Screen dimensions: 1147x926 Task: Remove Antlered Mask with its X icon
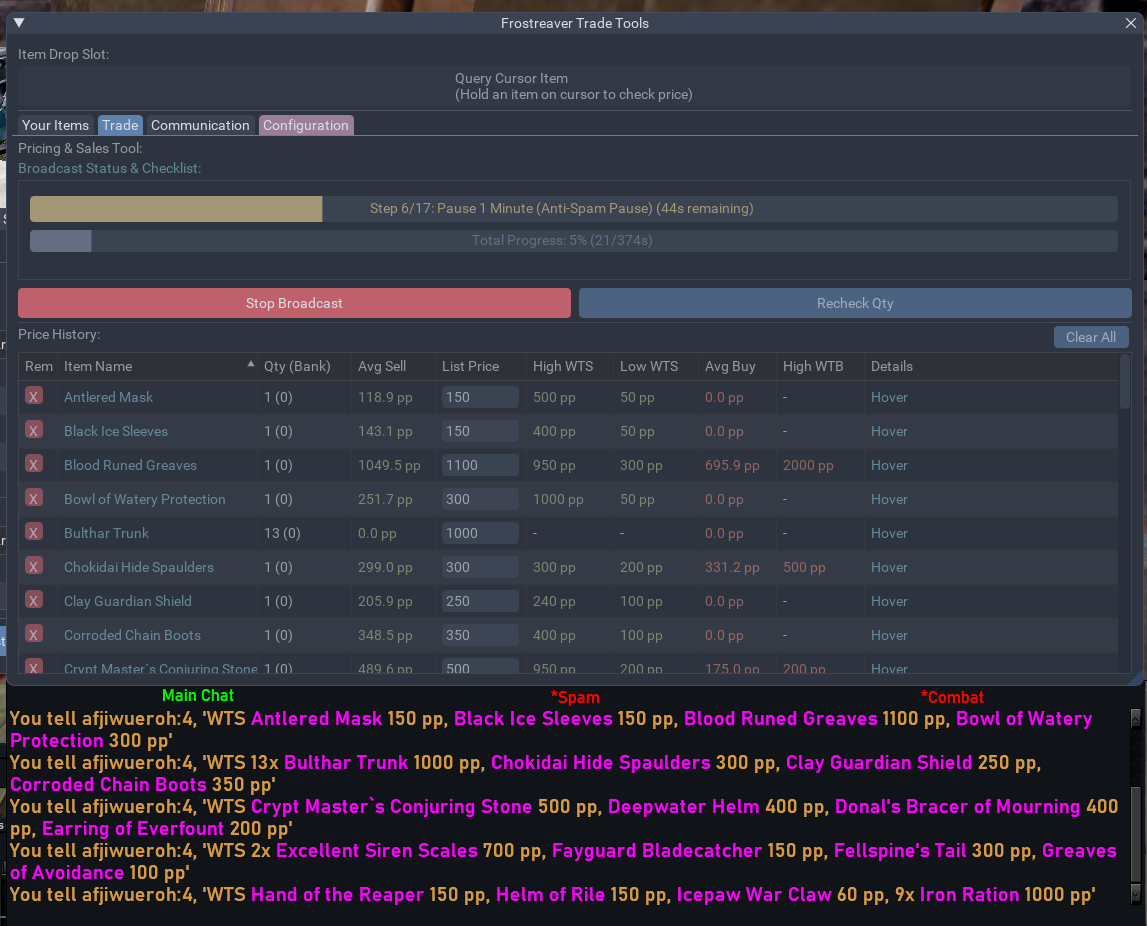(x=34, y=396)
